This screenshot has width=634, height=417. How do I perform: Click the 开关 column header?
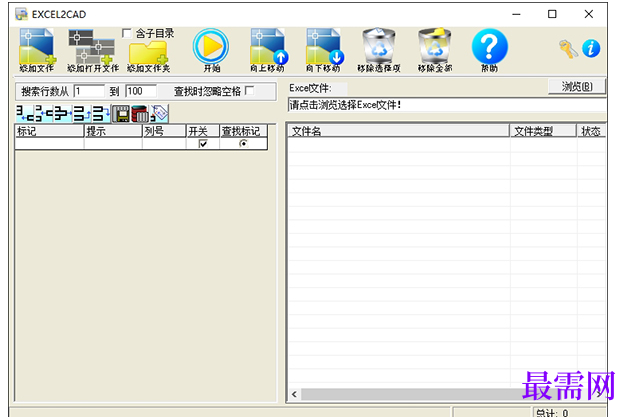pyautogui.click(x=203, y=131)
